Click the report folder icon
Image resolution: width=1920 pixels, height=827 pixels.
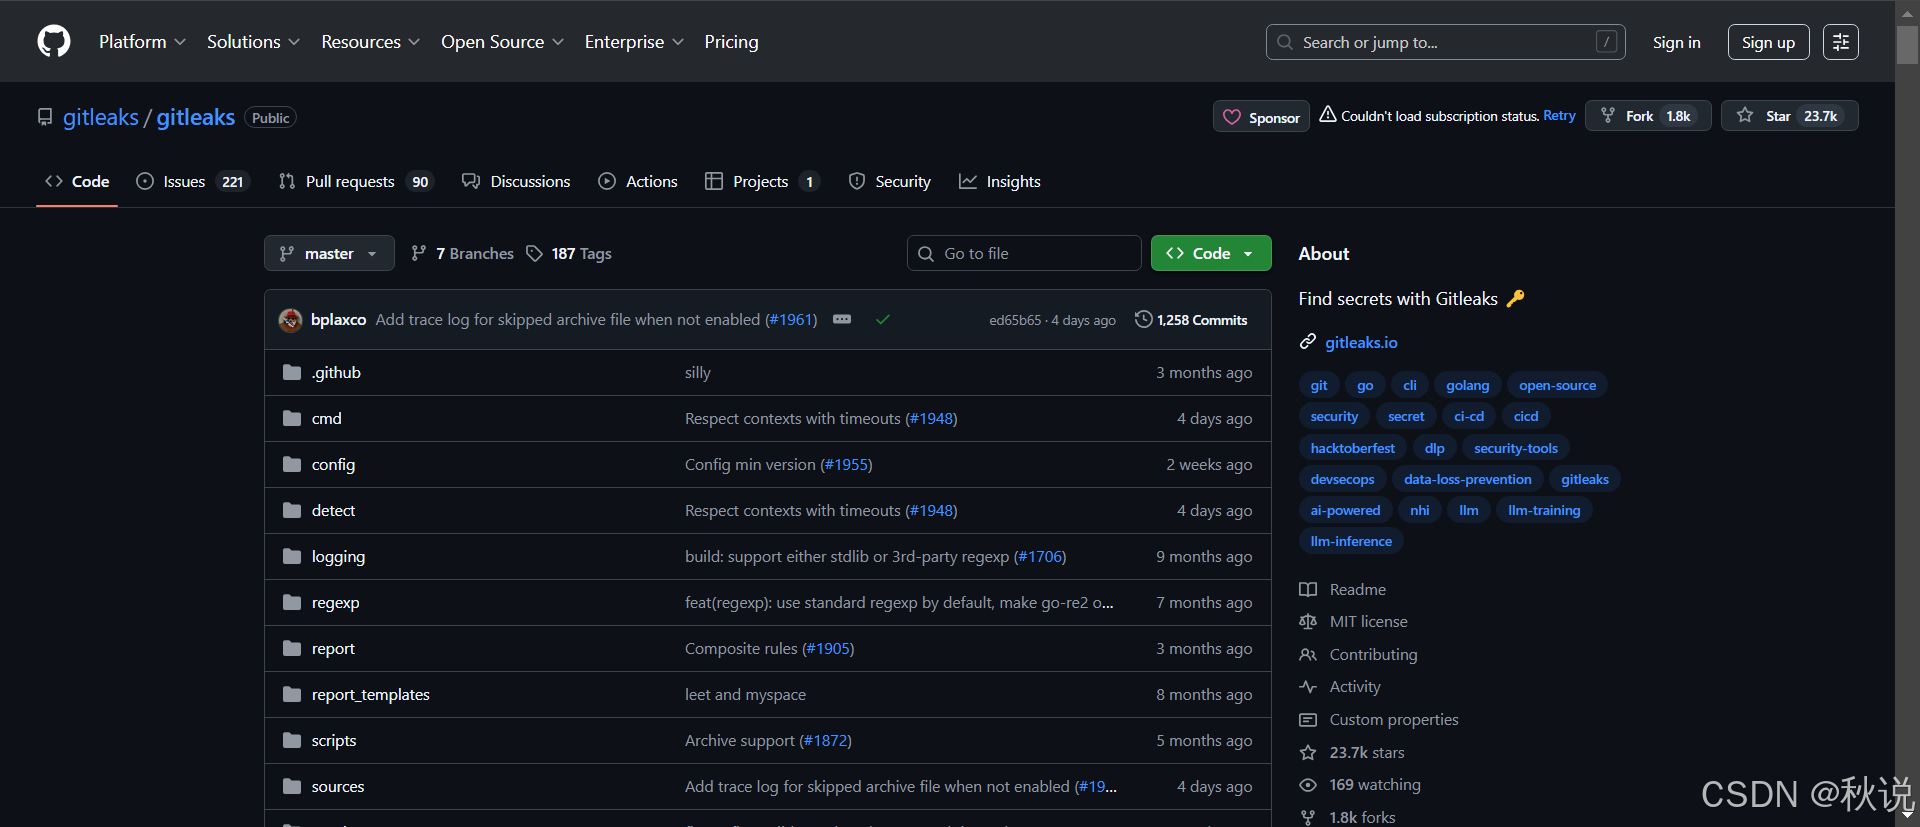[x=292, y=648]
